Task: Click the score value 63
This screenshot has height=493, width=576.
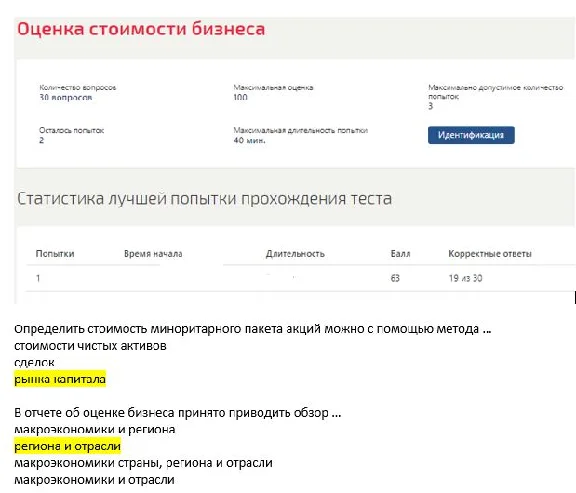Action: click(x=395, y=278)
